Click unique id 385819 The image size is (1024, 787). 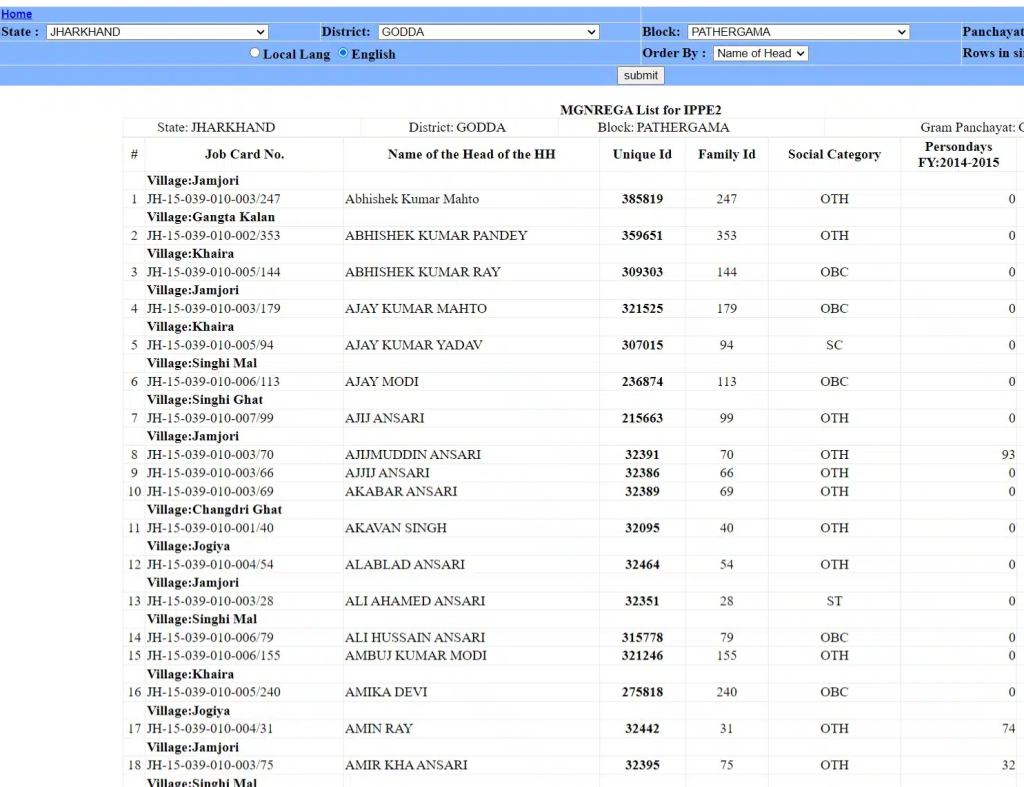pyautogui.click(x=642, y=199)
